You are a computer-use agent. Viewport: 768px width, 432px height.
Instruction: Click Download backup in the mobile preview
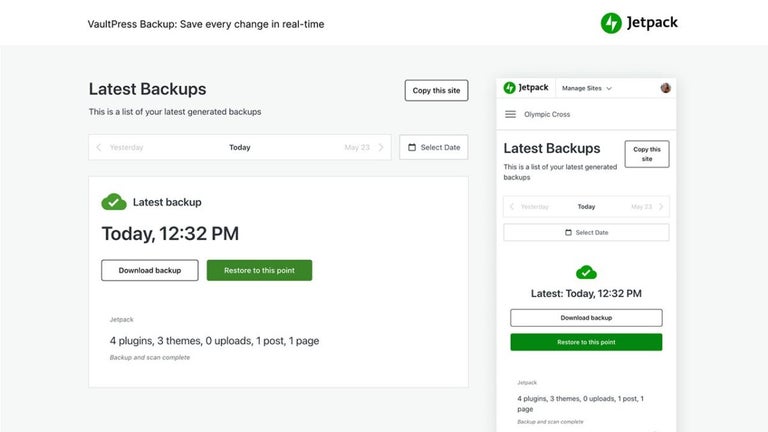click(x=586, y=318)
